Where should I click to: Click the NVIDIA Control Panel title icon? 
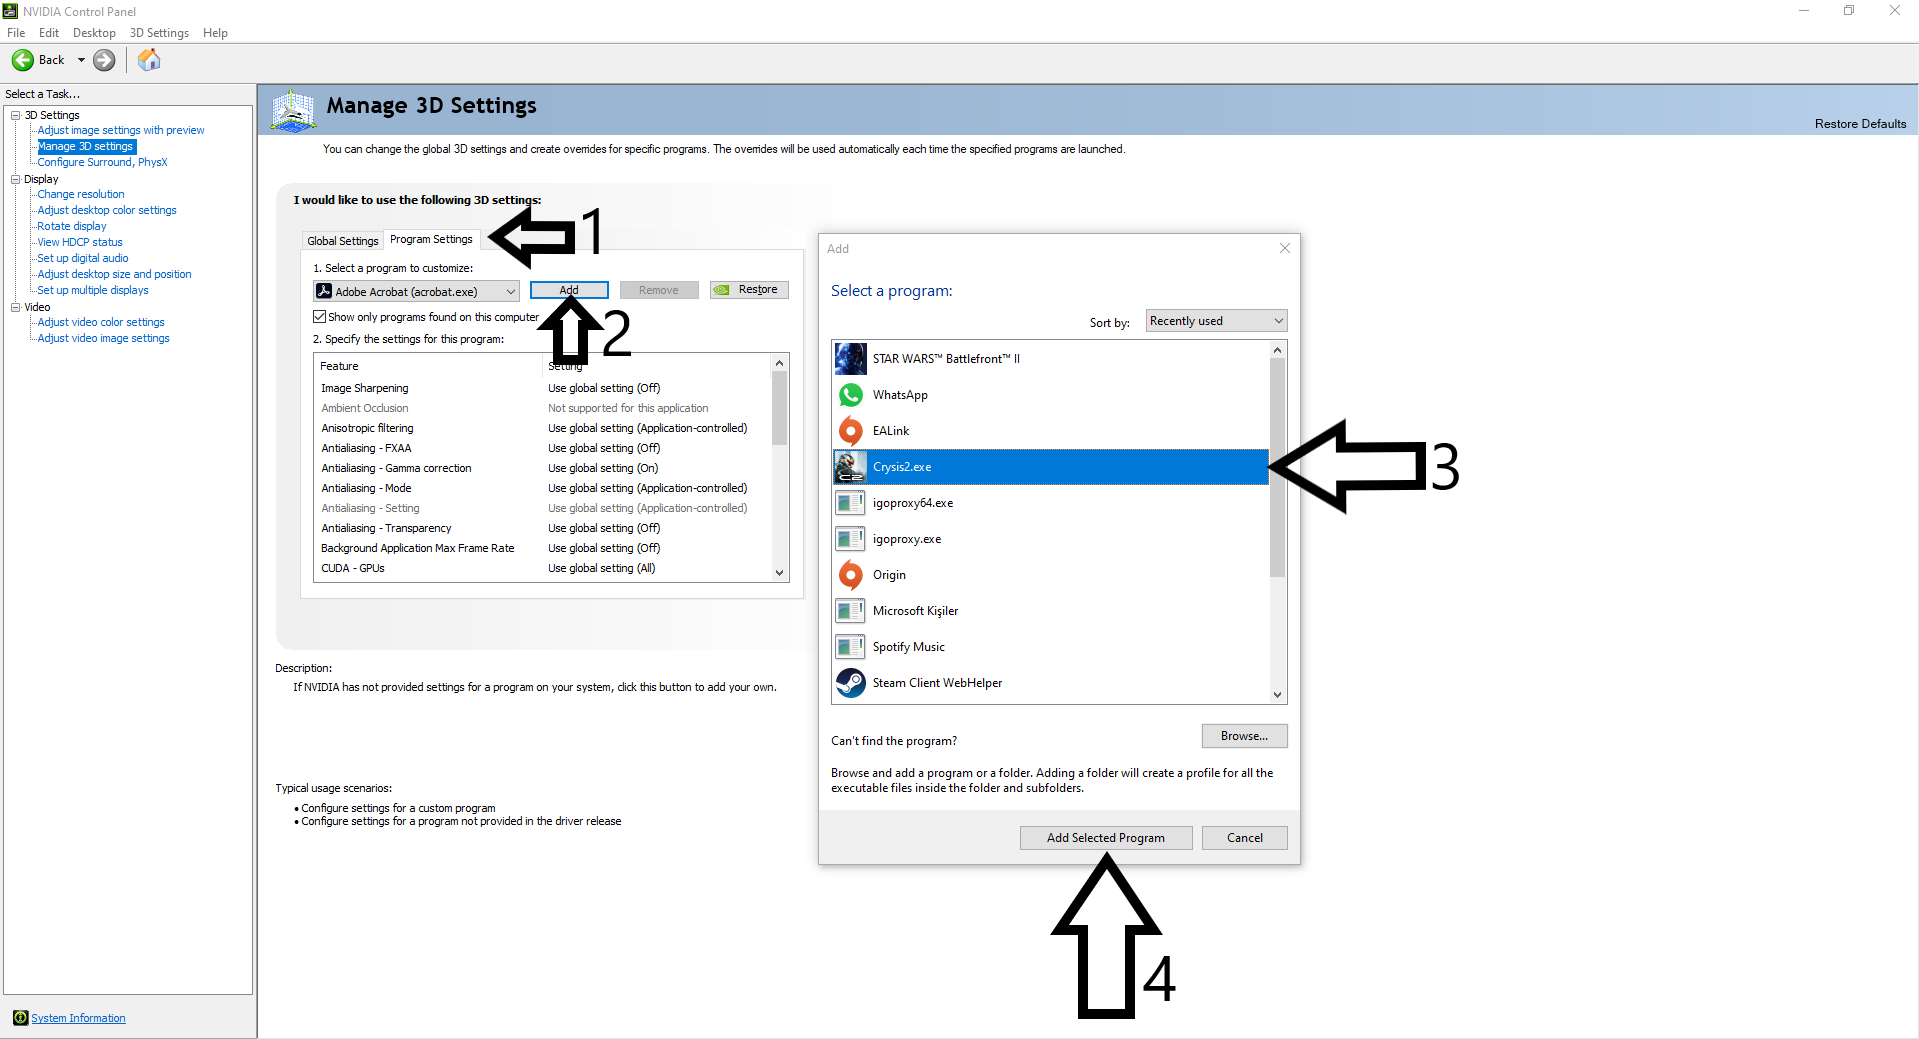(x=11, y=11)
